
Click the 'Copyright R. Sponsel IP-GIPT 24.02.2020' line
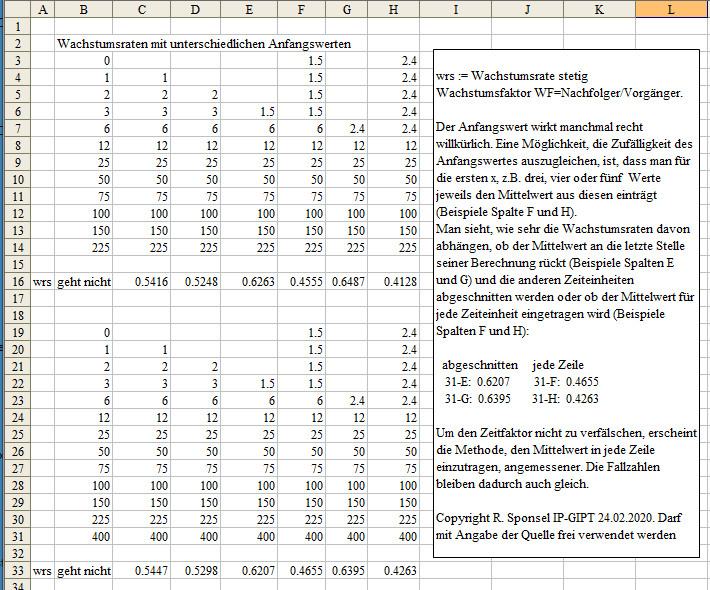pos(559,518)
